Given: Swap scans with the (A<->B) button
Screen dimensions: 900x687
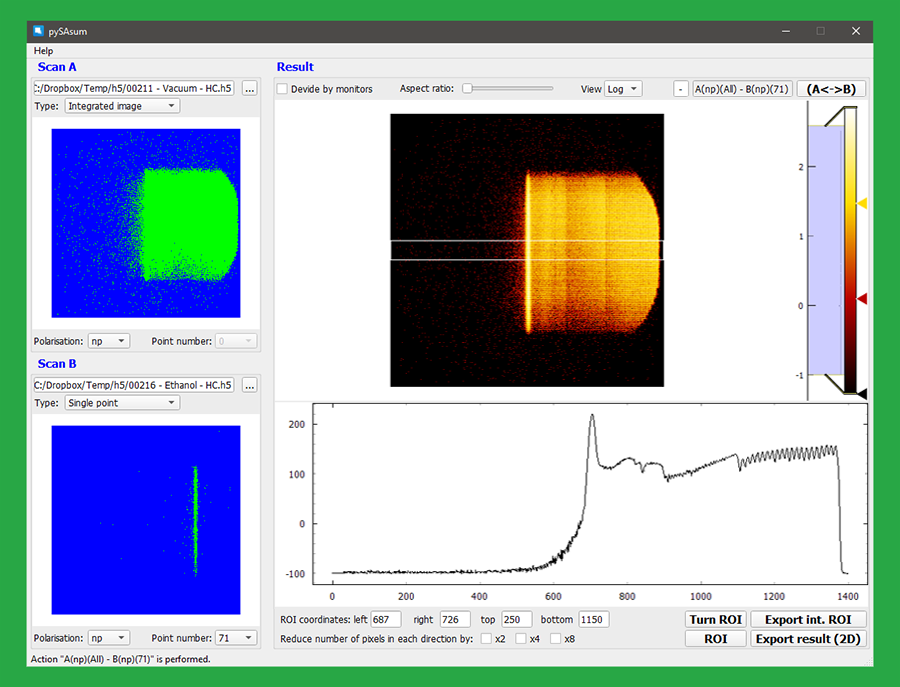Looking at the screenshot, I should point(831,89).
